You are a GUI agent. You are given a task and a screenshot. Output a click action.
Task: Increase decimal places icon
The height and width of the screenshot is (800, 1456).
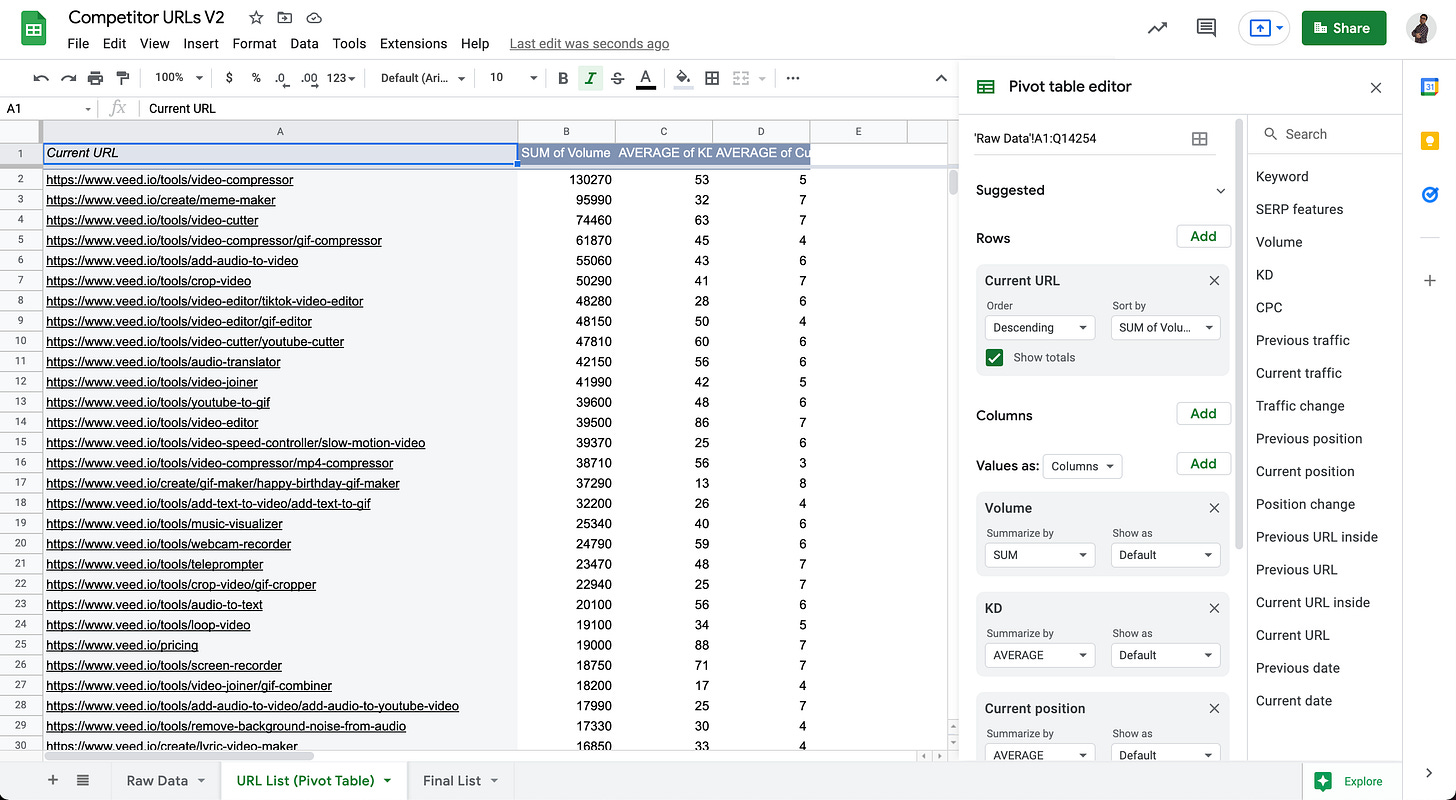pyautogui.click(x=309, y=78)
